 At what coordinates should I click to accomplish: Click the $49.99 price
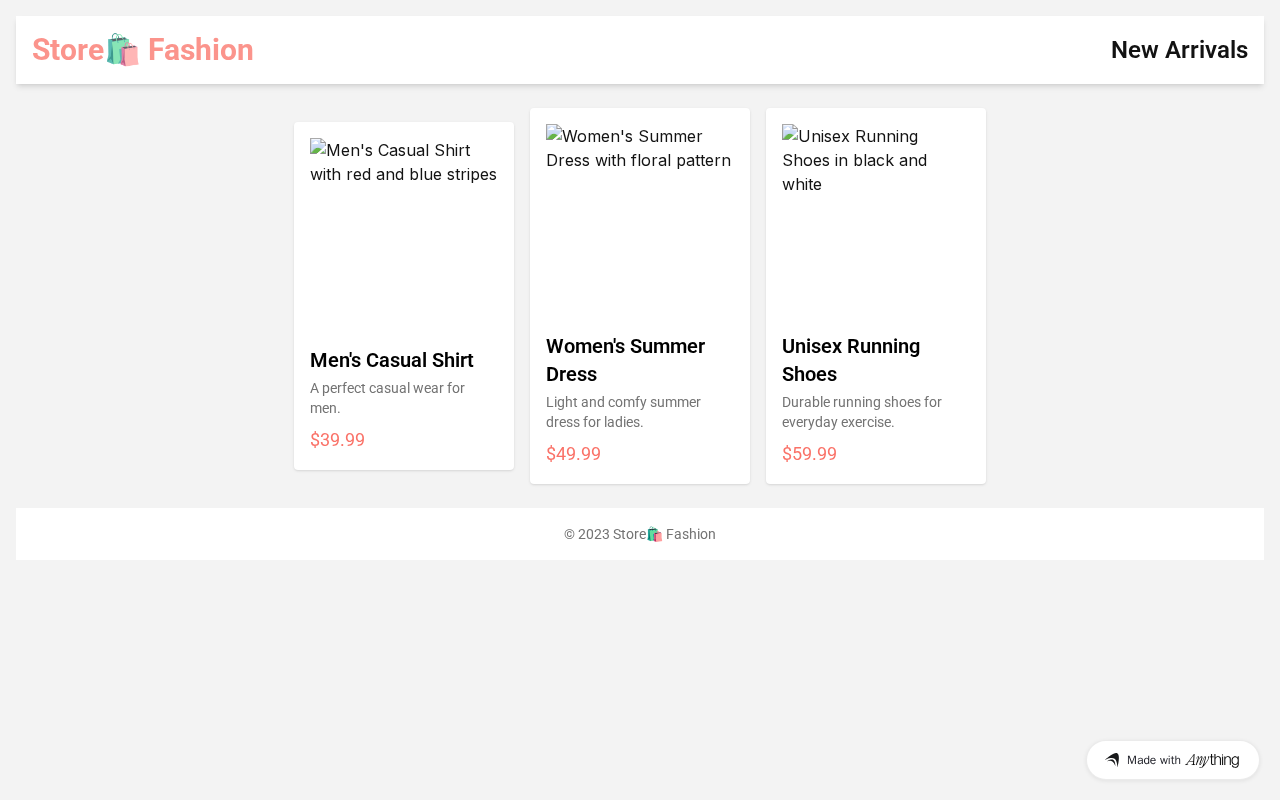tap(574, 454)
